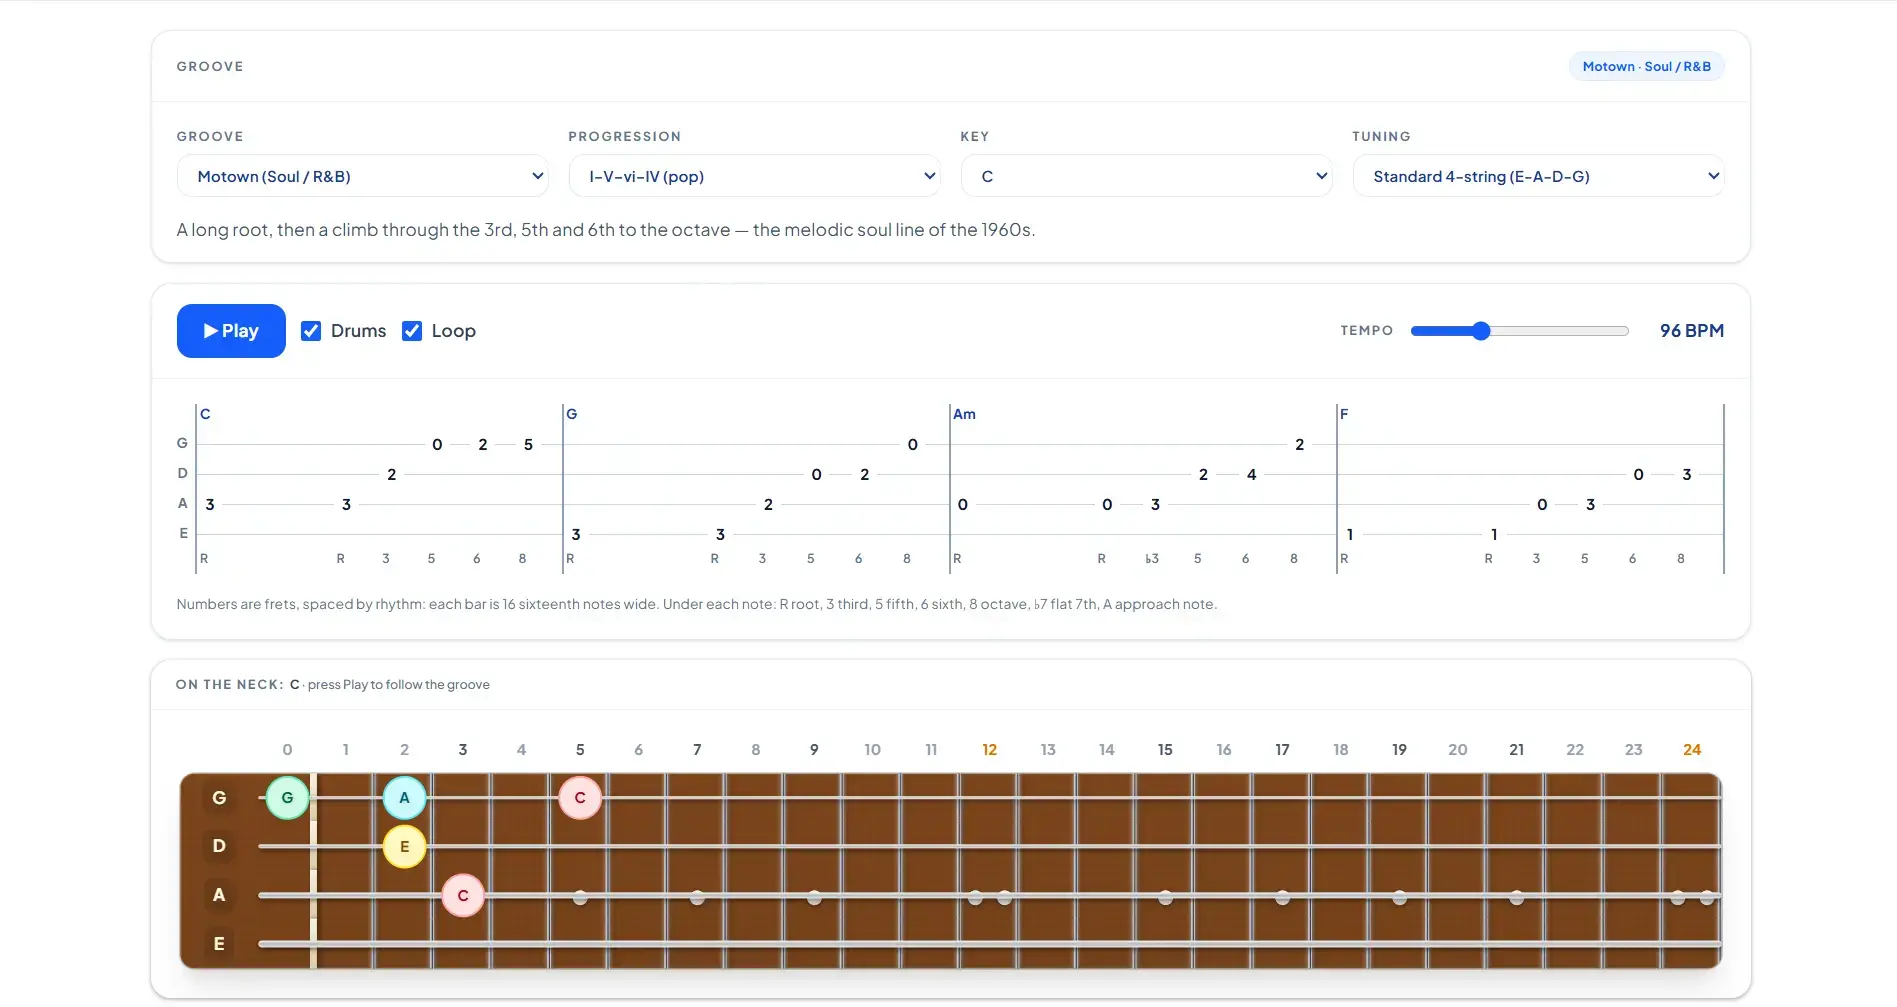Click the TEMPO label beside the slider

coord(1367,331)
